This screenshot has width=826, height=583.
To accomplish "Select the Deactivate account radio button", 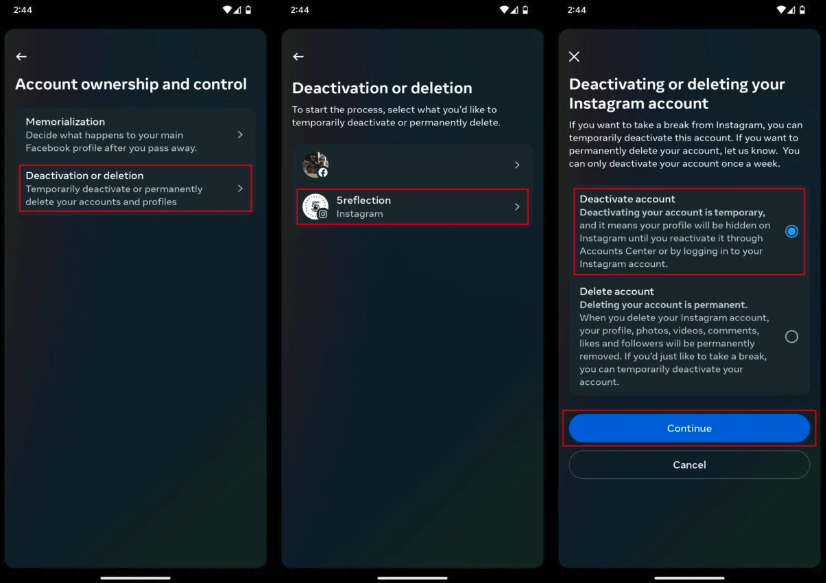I will 791,231.
